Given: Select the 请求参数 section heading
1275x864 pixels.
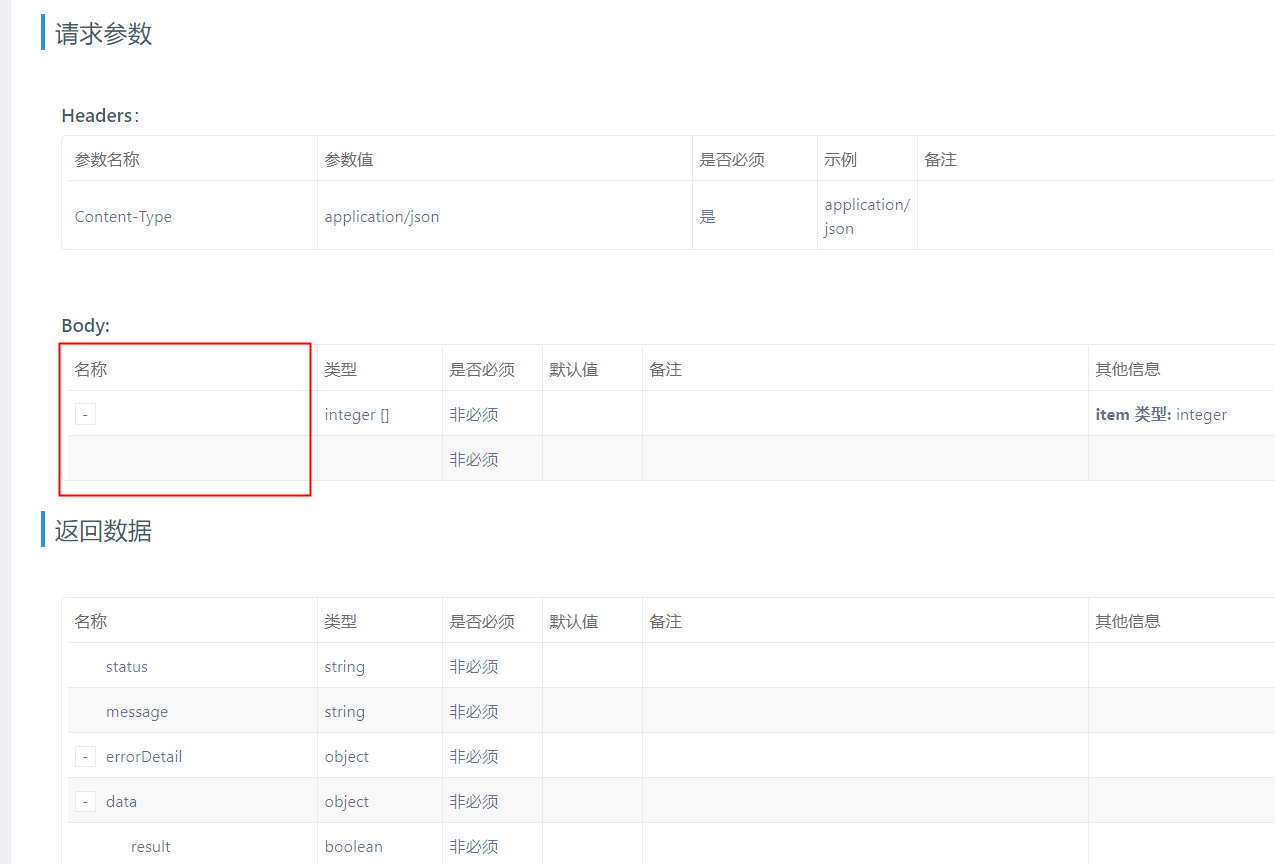Looking at the screenshot, I should [x=102, y=33].
